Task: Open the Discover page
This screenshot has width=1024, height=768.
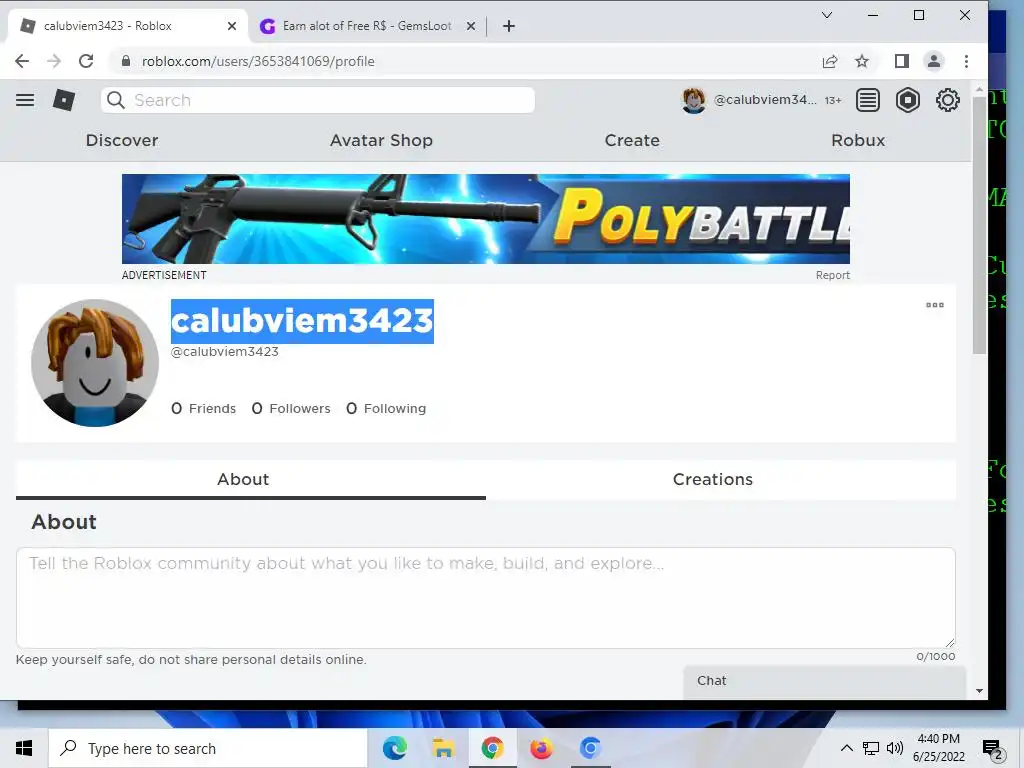Action: tap(122, 140)
